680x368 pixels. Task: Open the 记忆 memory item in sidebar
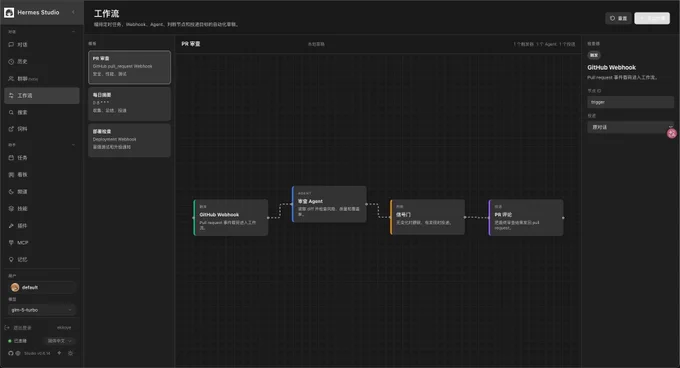pos(42,259)
